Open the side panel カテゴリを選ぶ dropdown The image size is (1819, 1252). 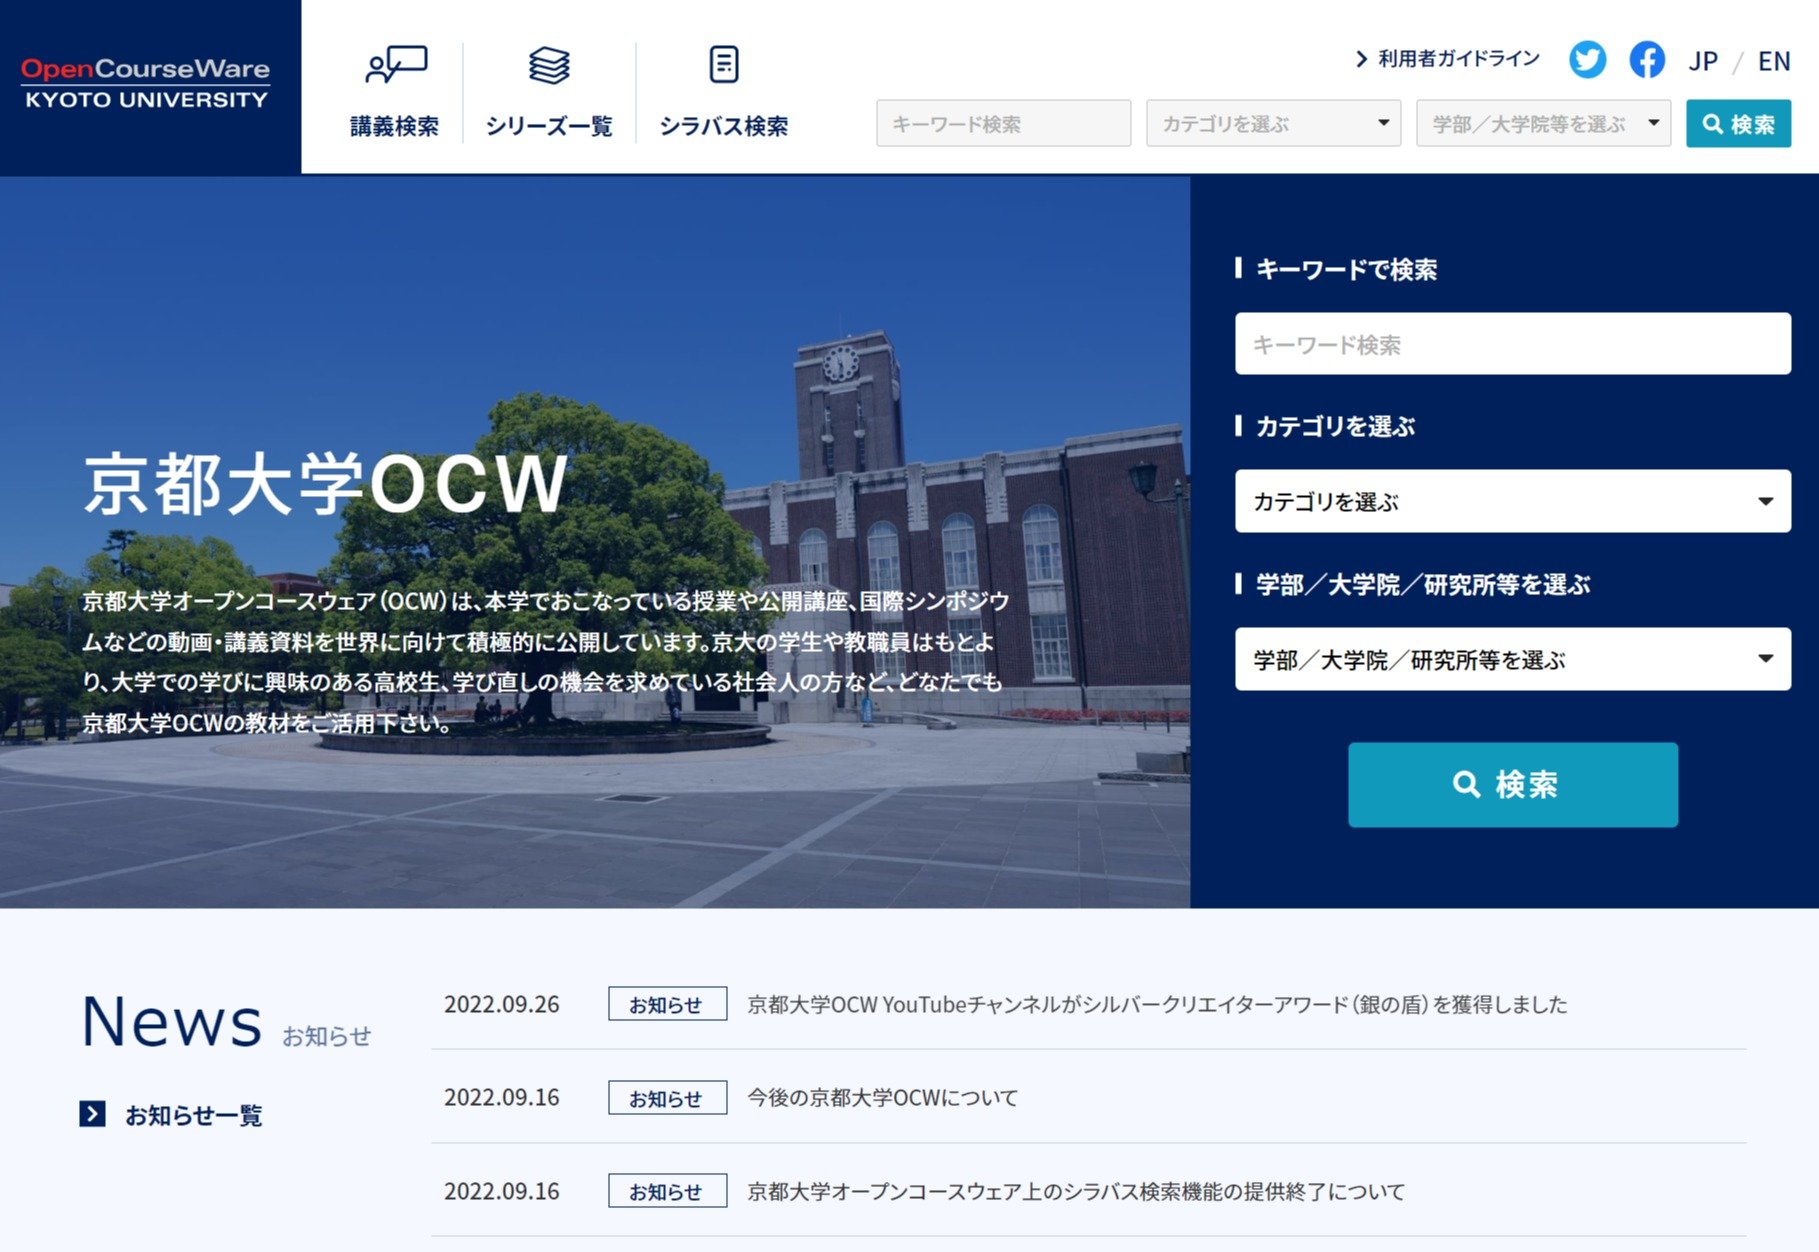[x=1512, y=501]
